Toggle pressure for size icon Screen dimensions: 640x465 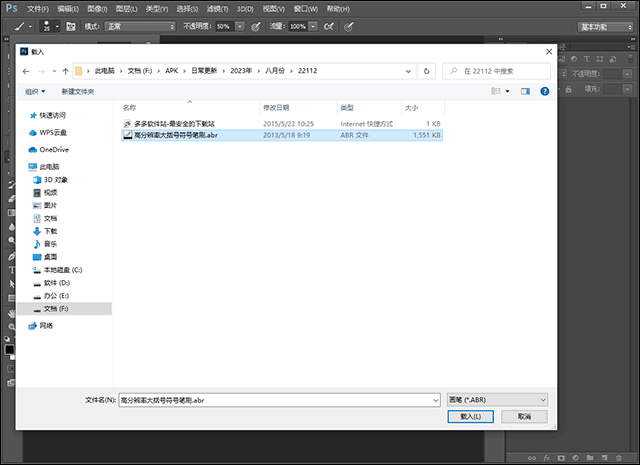tap(348, 27)
